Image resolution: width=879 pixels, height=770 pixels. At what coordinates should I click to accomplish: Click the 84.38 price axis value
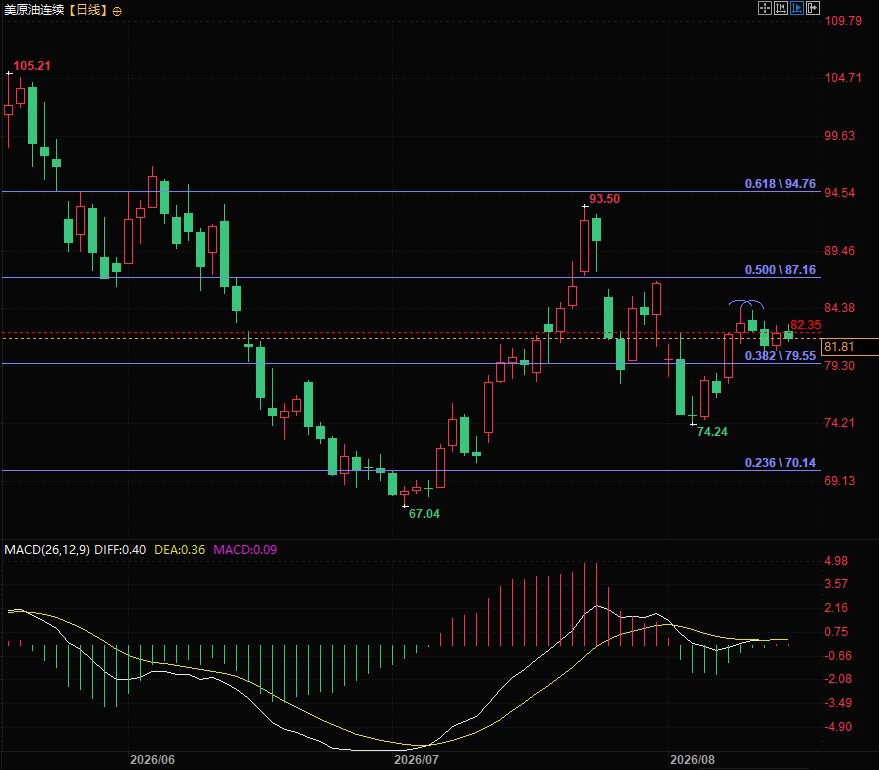[840, 308]
